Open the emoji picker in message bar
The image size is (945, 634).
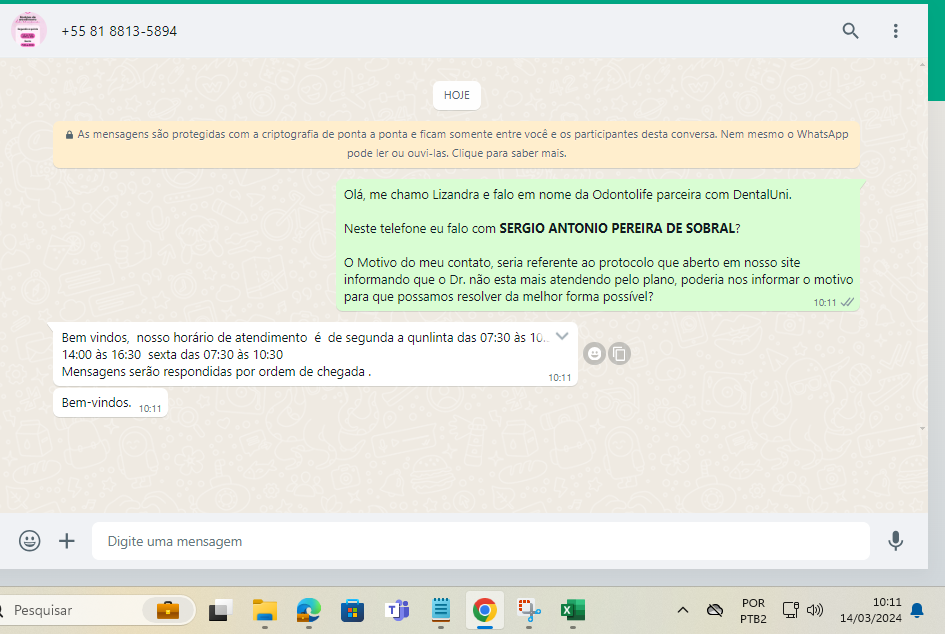(30, 541)
